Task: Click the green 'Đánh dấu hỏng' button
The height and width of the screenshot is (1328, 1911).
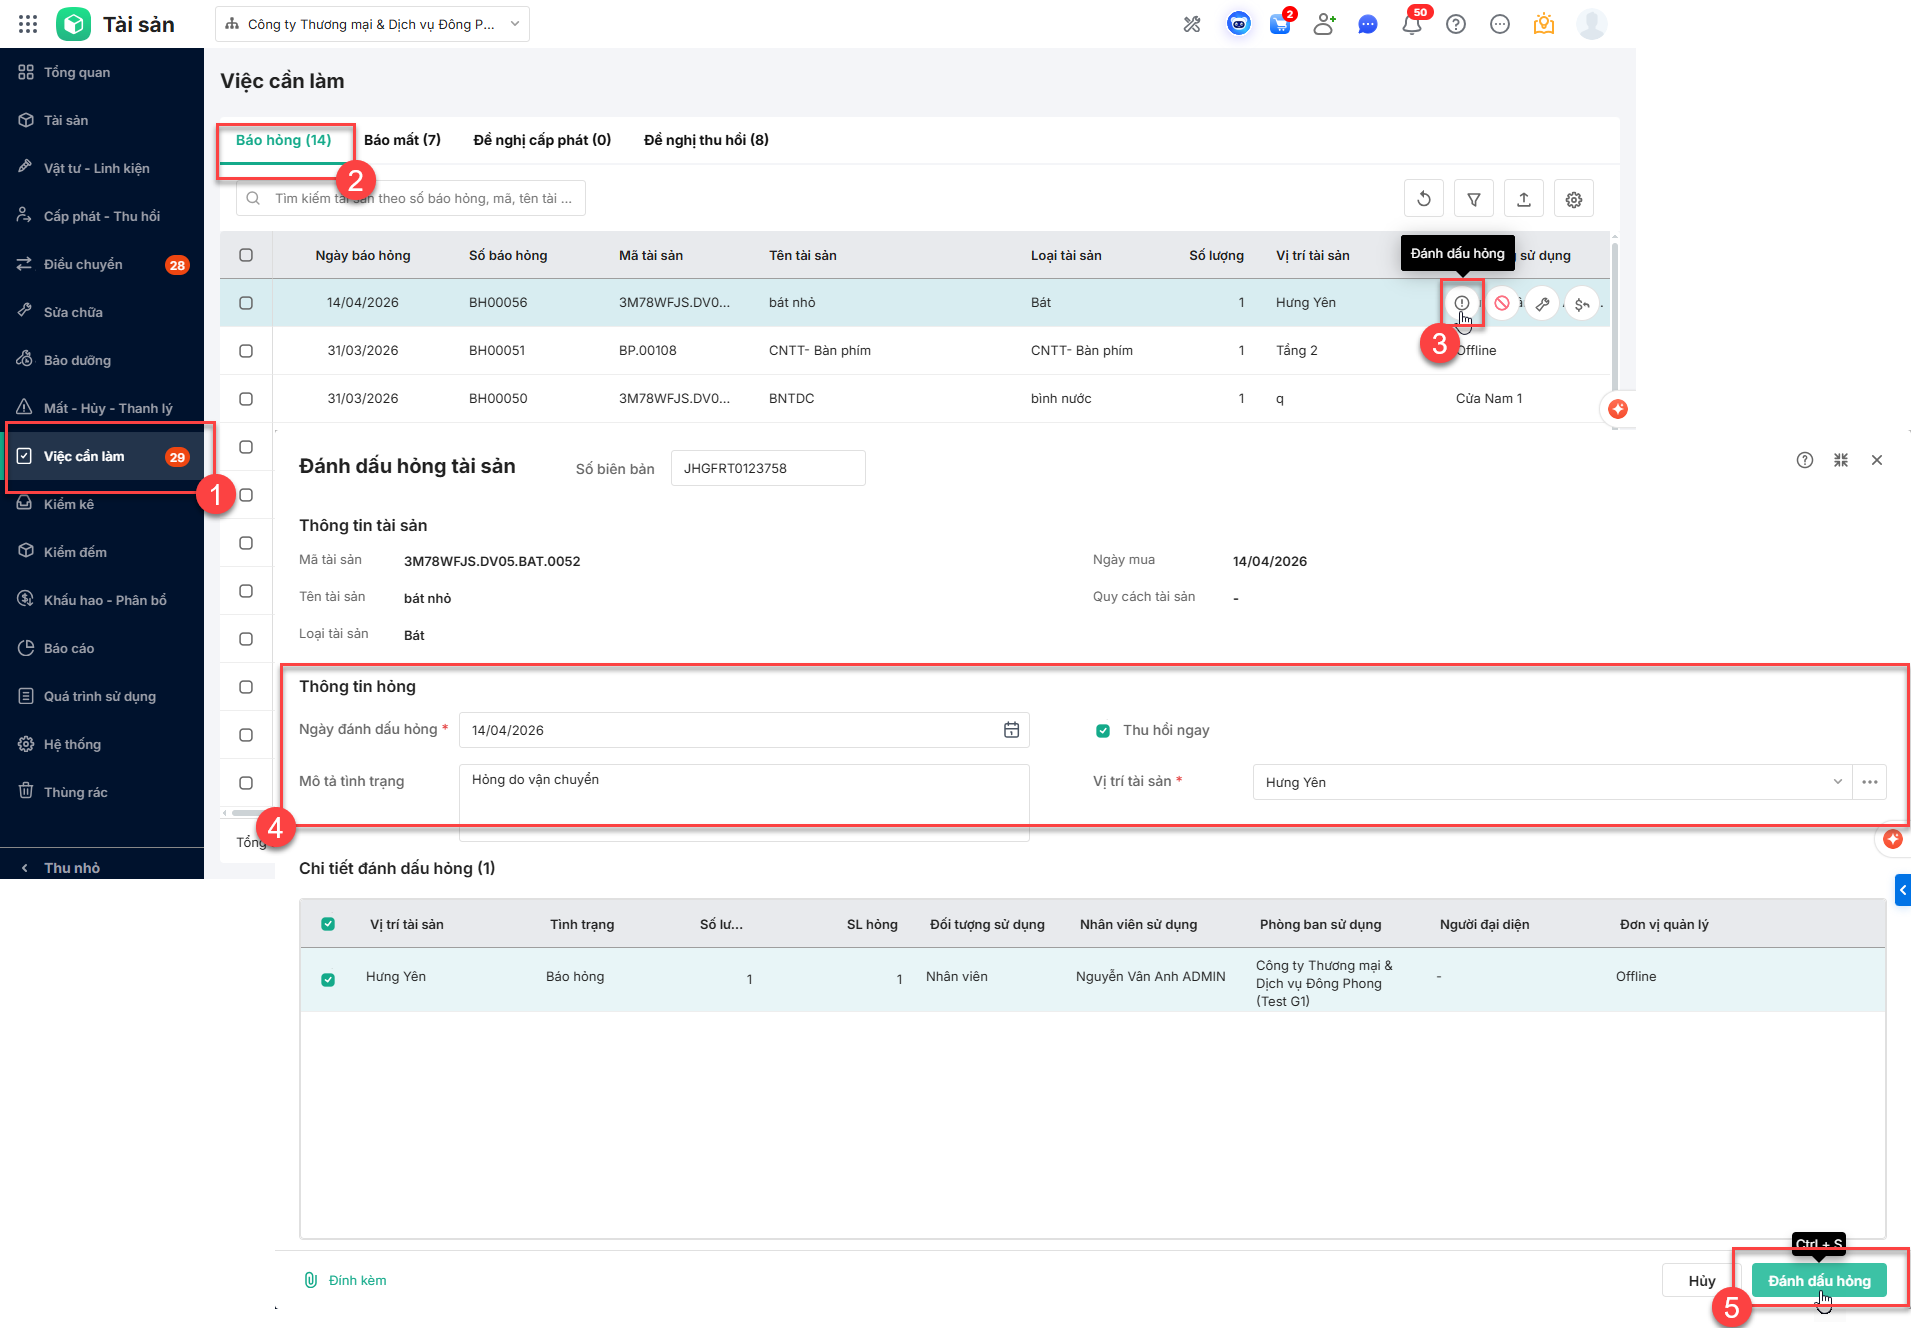Action: point(1818,1281)
